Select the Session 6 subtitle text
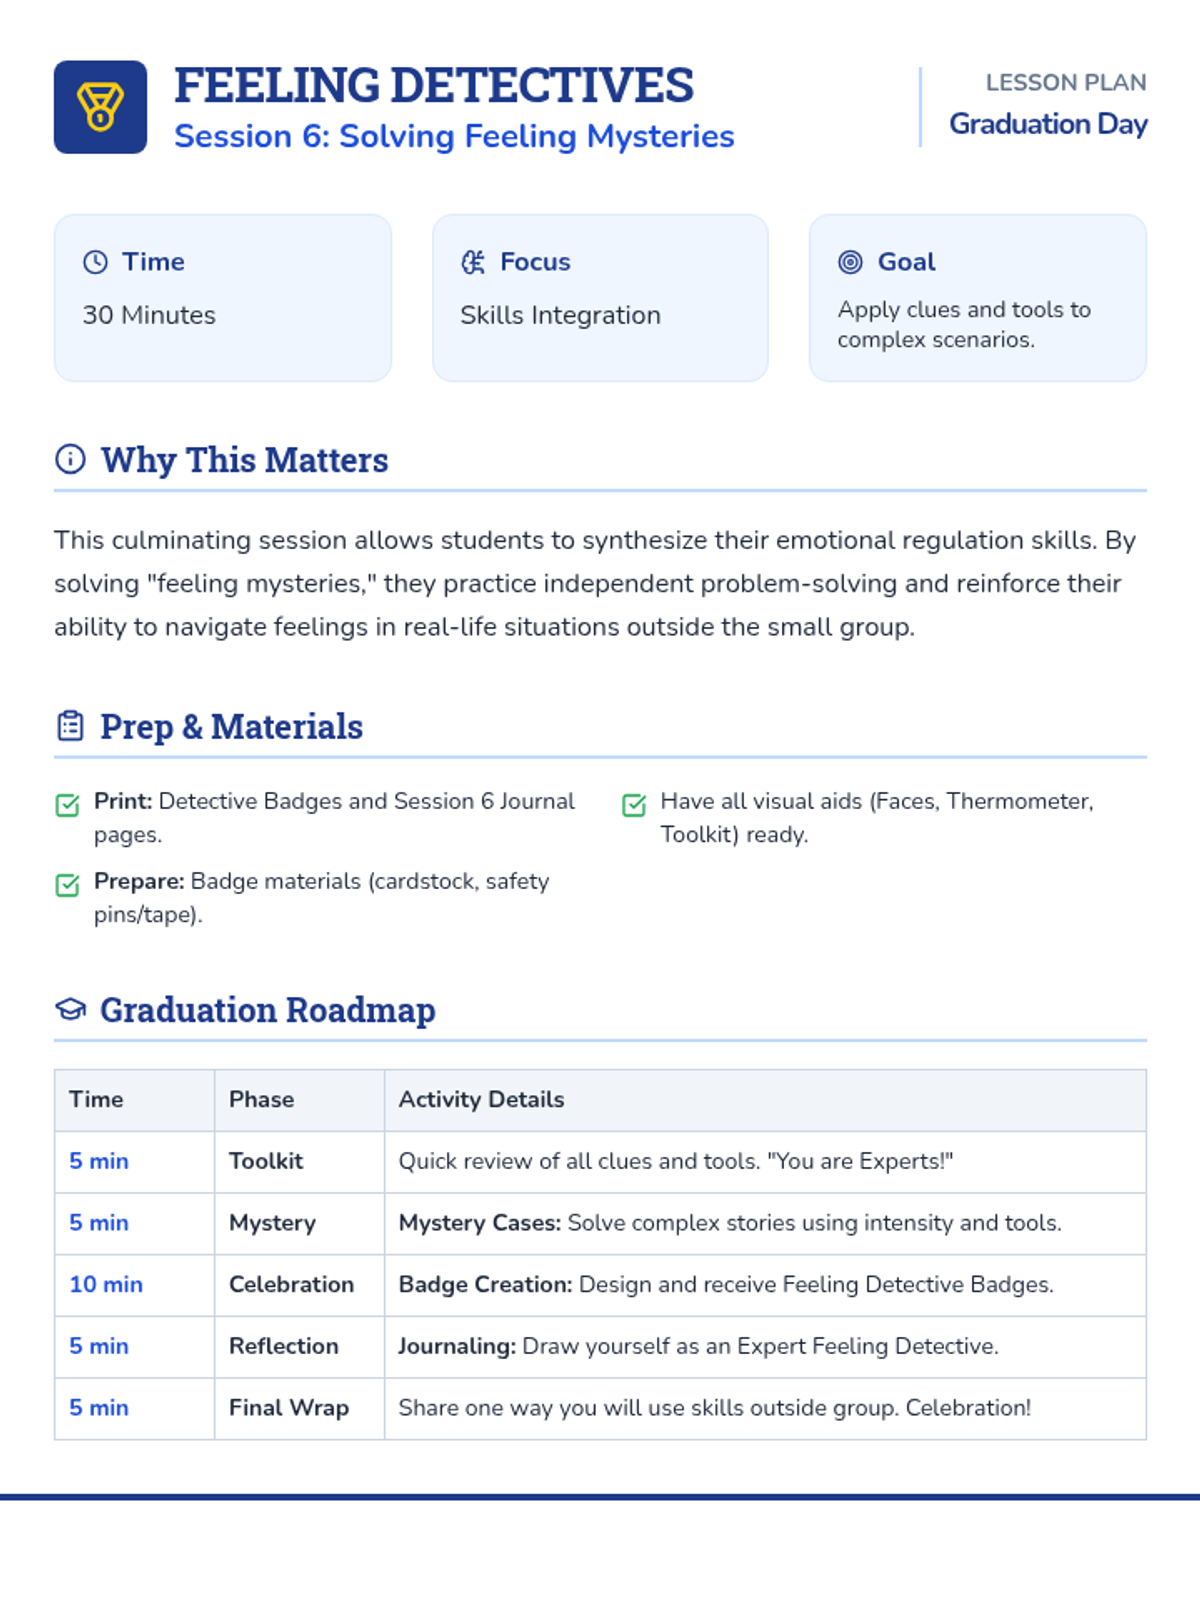This screenshot has width=1200, height=1600. tap(454, 136)
